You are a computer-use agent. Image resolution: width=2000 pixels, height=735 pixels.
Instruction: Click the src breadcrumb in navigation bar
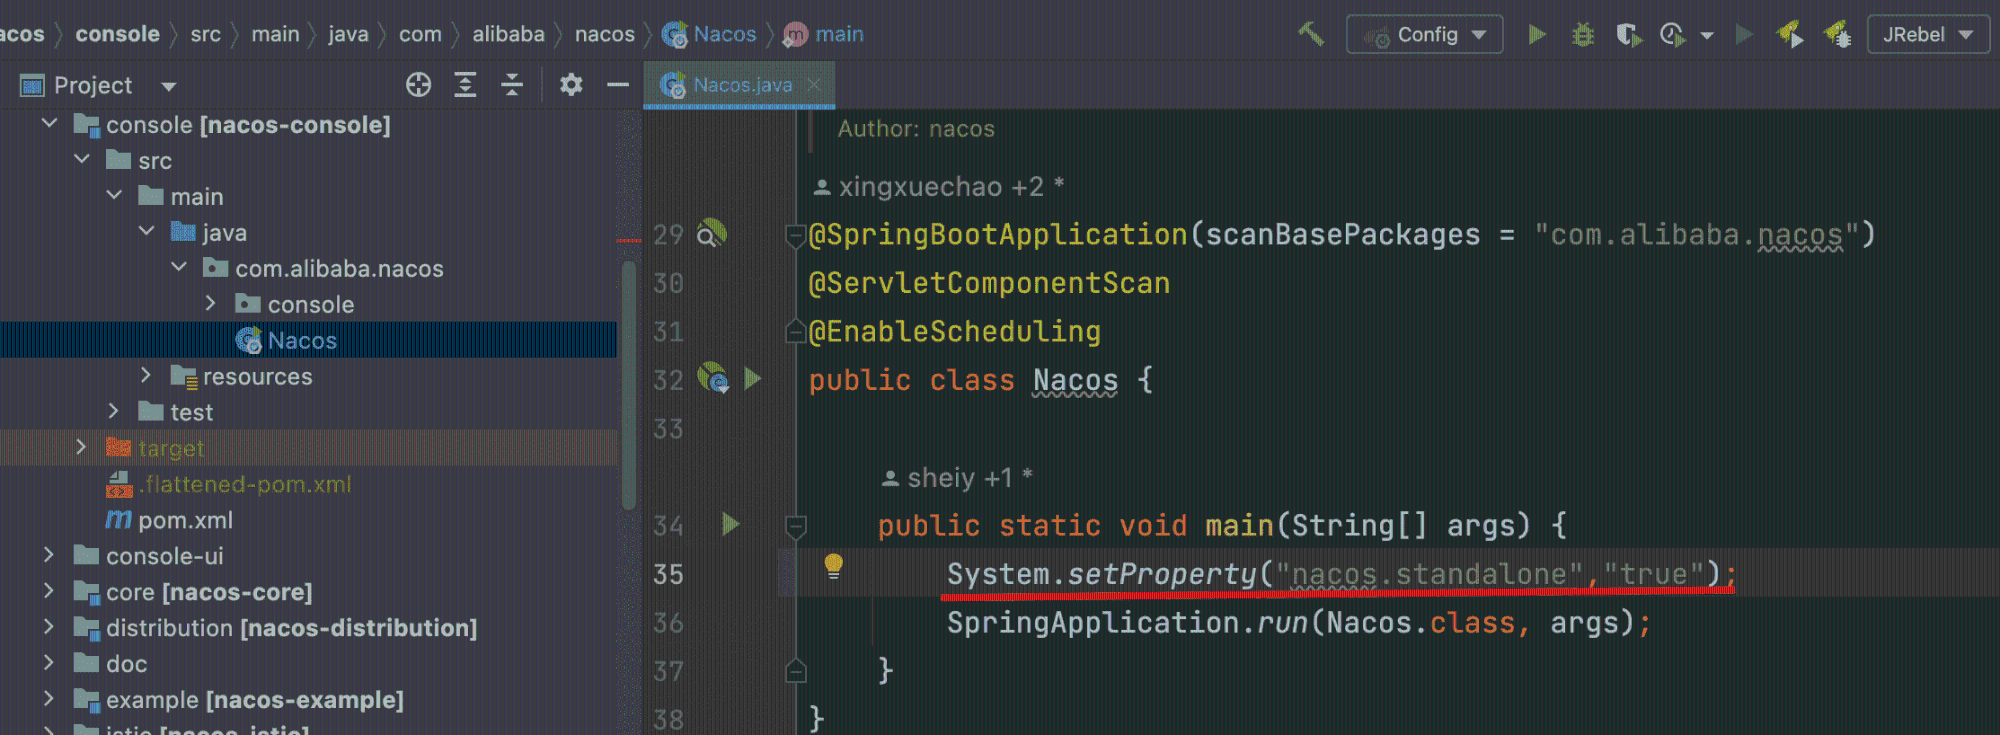coord(205,34)
